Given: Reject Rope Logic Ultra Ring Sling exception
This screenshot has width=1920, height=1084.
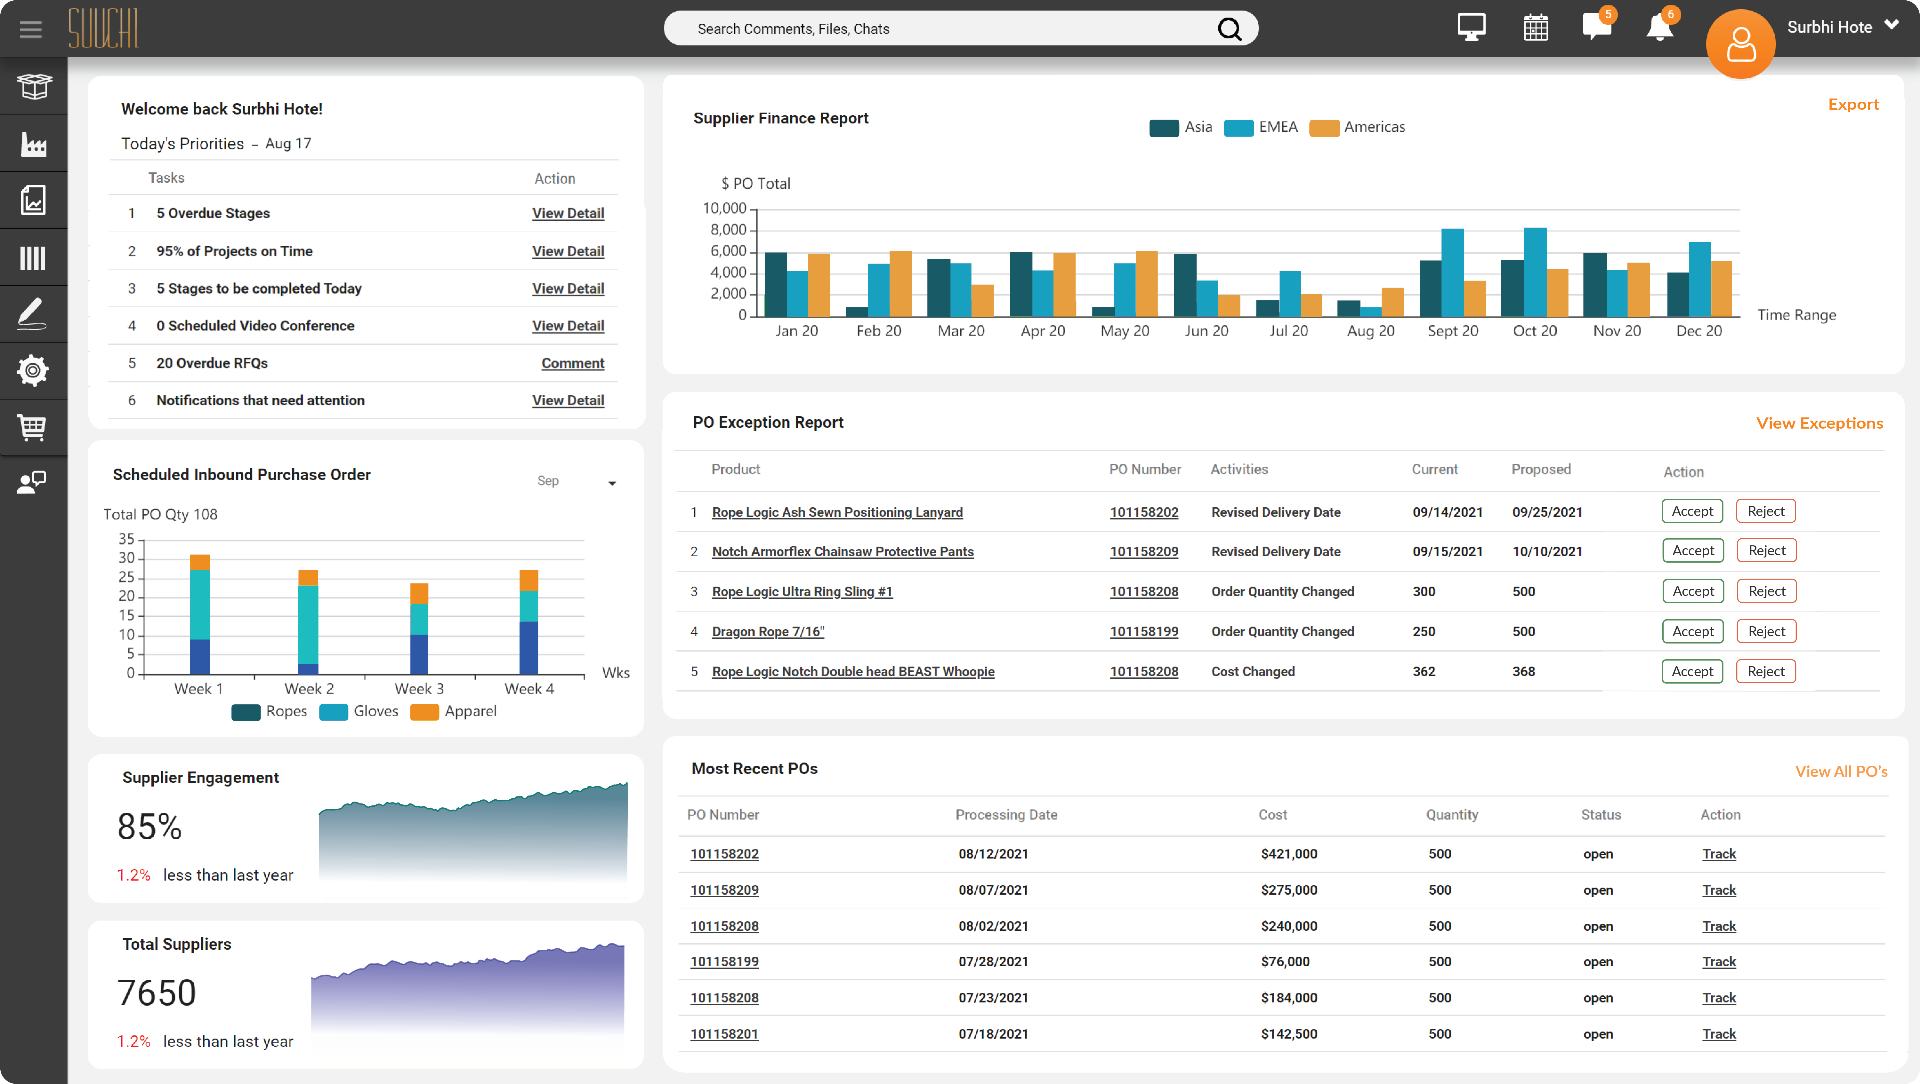Looking at the screenshot, I should pyautogui.click(x=1767, y=591).
